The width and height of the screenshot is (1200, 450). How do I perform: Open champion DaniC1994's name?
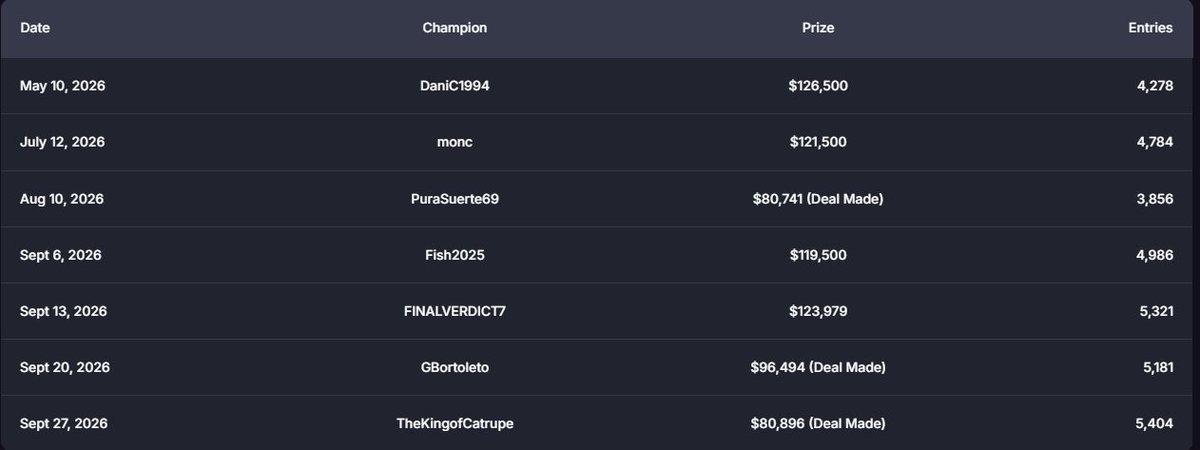455,86
